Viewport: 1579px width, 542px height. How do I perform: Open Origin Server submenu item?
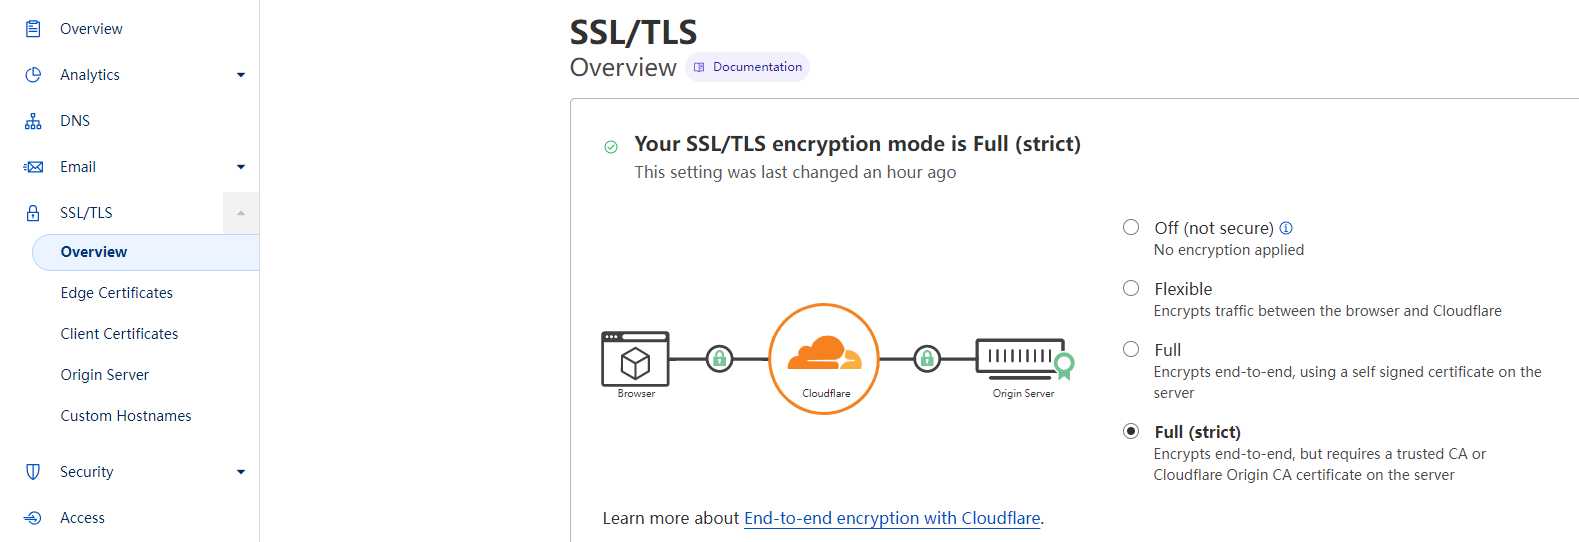click(105, 375)
